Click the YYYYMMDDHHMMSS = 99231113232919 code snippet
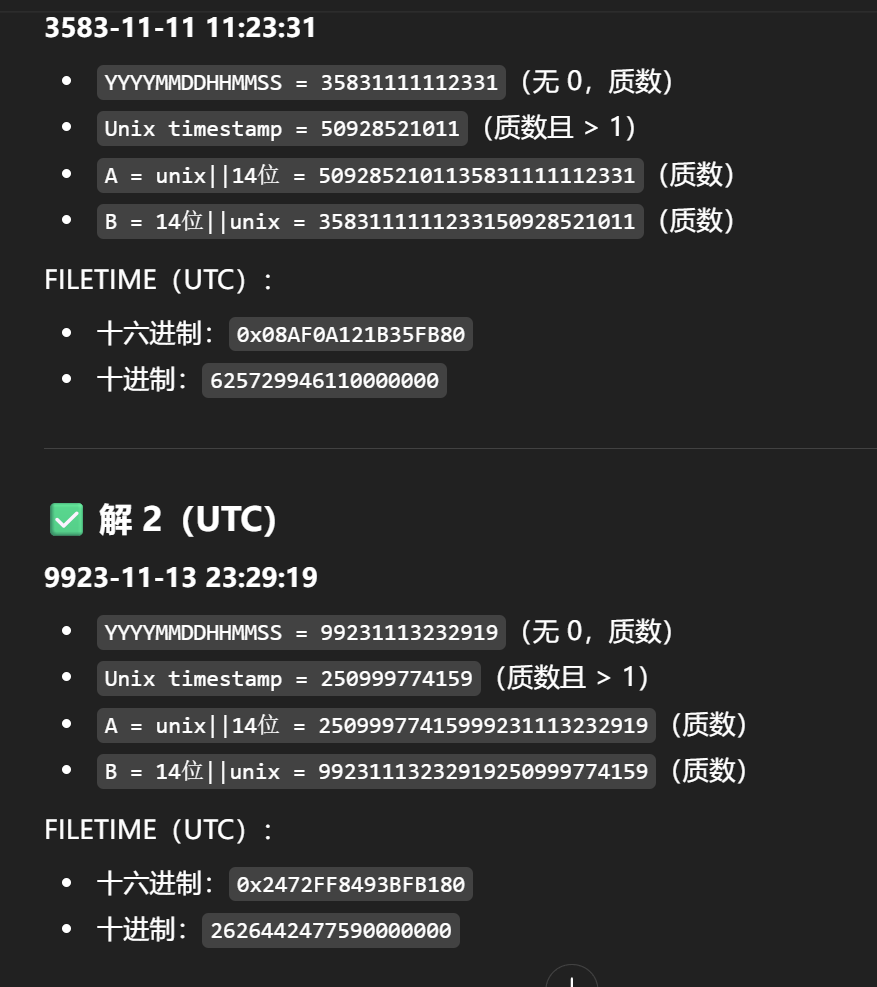This screenshot has width=877, height=987. (x=301, y=632)
